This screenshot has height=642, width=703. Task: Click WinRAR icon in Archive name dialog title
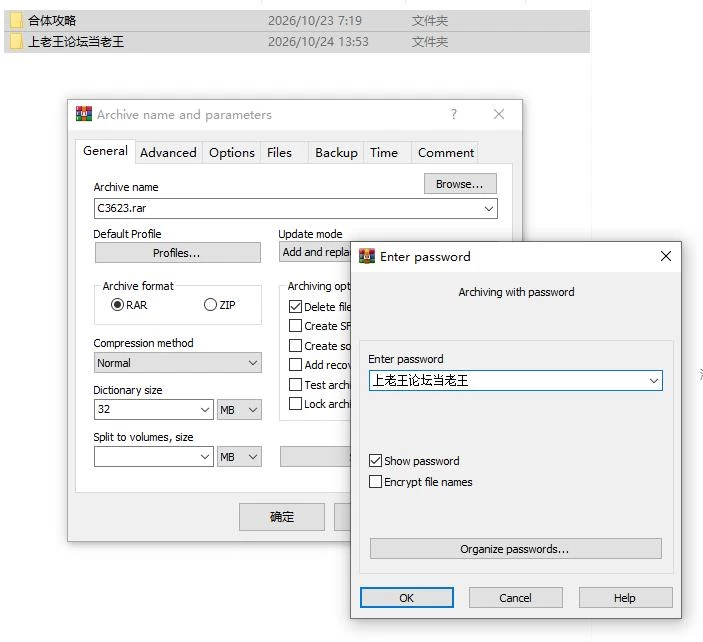click(x=84, y=114)
